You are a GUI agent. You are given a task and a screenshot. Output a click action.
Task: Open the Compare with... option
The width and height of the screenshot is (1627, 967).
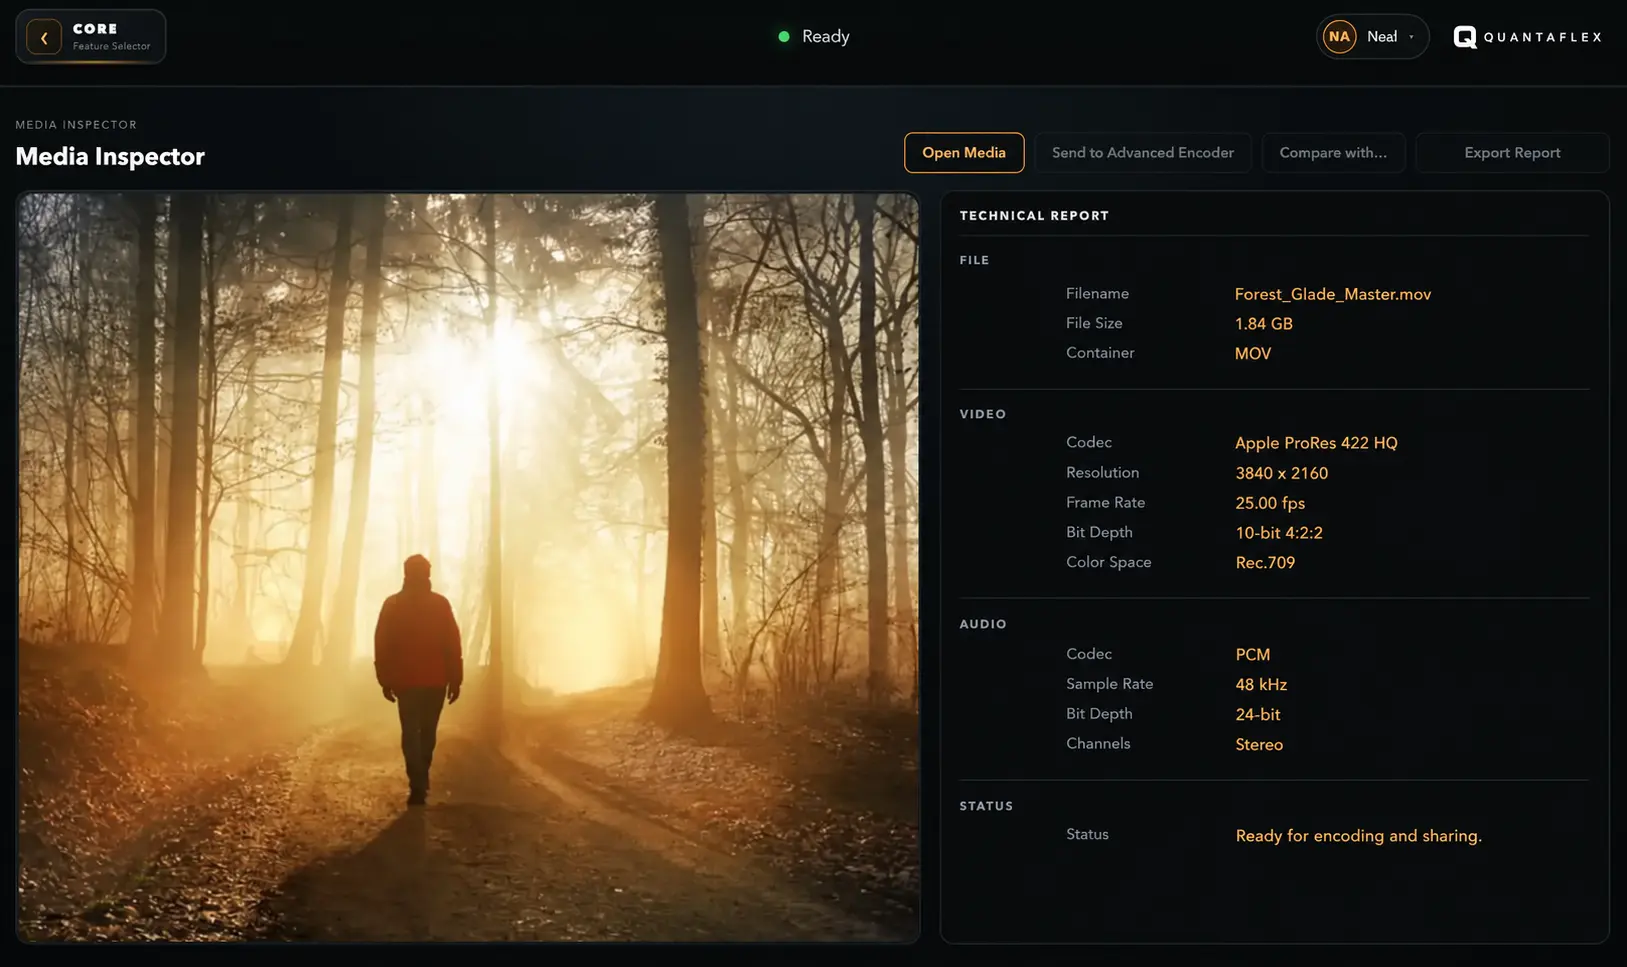(x=1333, y=153)
